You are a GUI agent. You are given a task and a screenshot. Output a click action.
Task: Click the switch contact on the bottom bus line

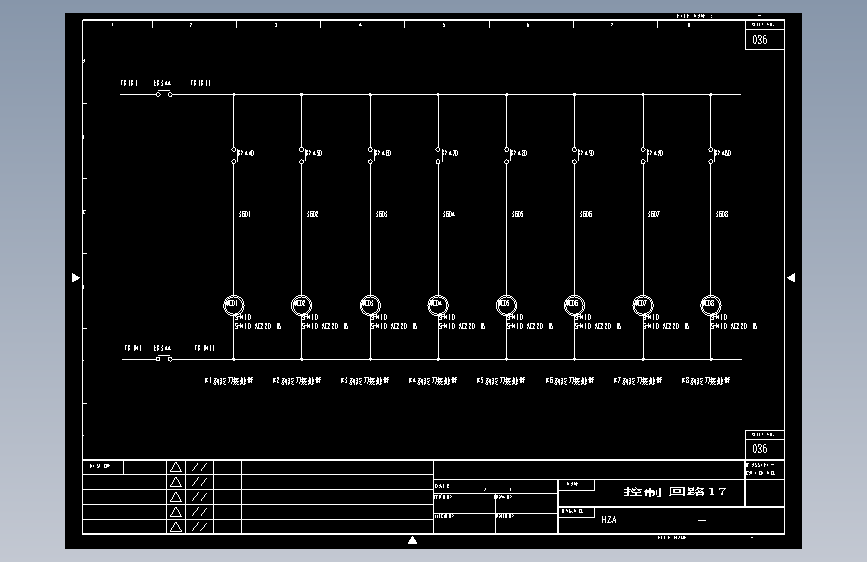point(164,358)
